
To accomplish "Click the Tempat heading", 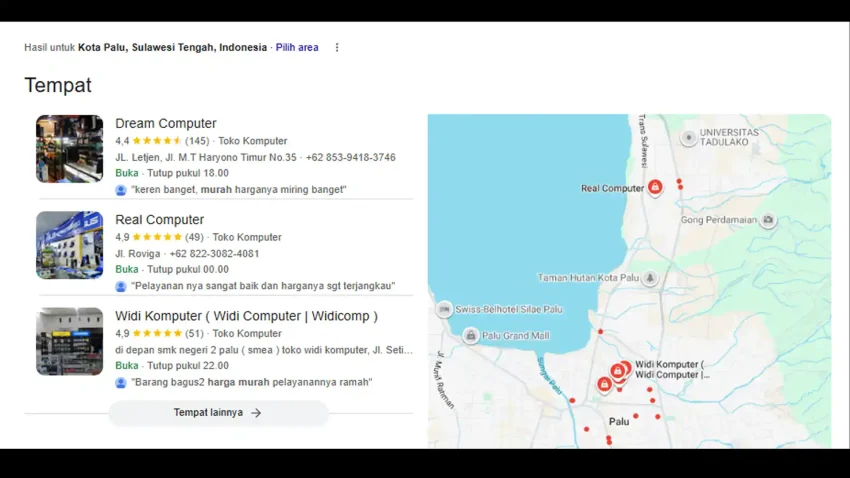I will (58, 85).
